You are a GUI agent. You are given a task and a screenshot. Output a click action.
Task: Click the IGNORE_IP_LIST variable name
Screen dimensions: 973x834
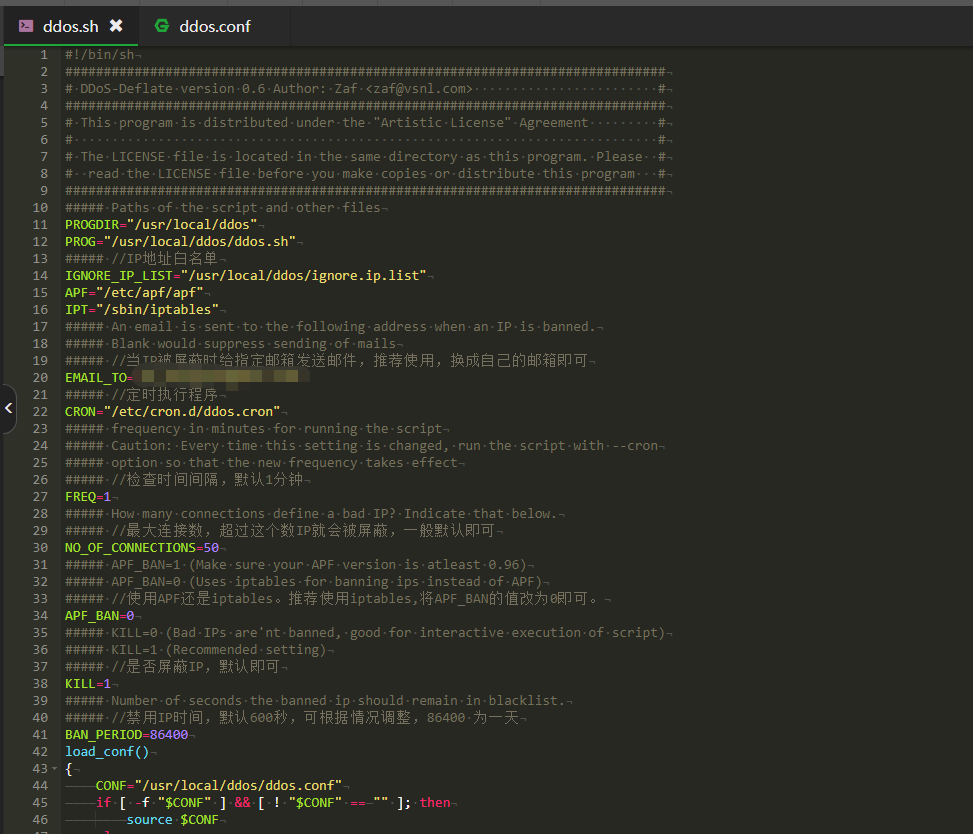tap(119, 275)
